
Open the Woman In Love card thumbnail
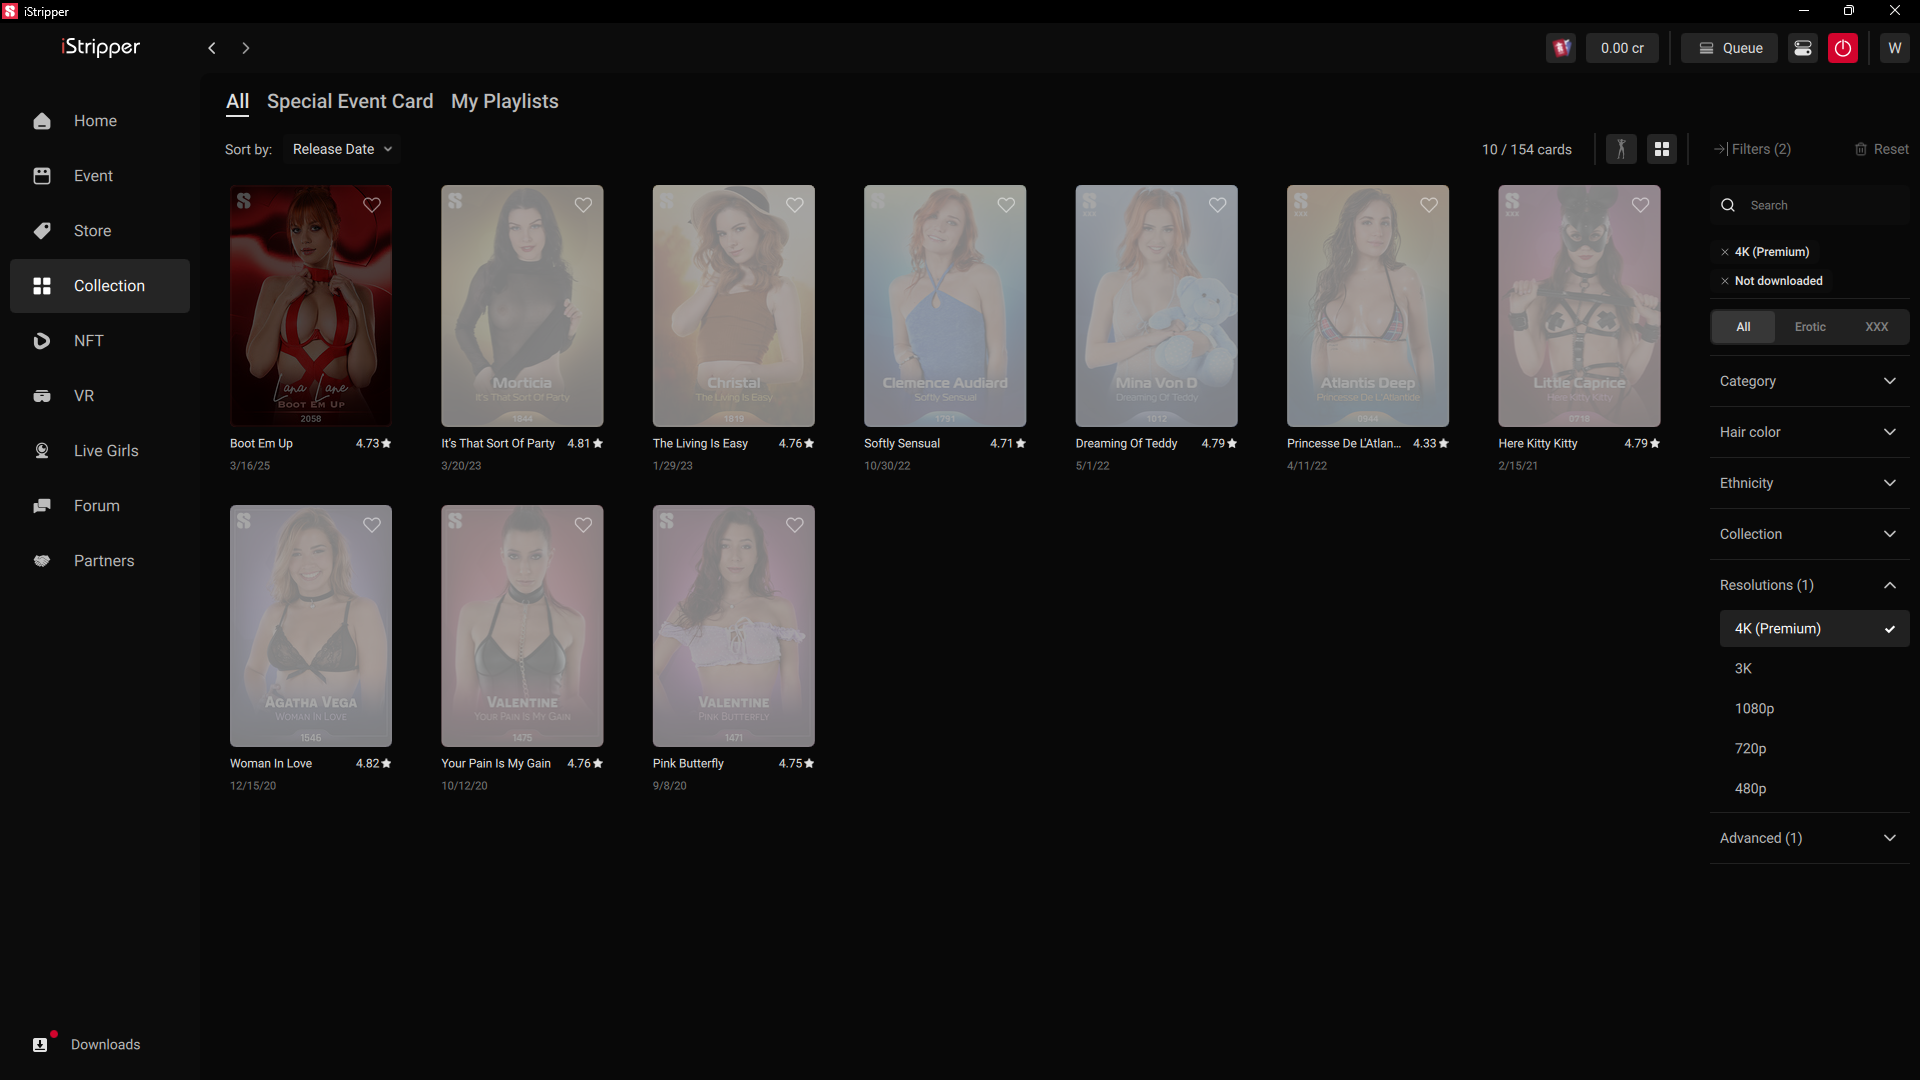(x=311, y=625)
